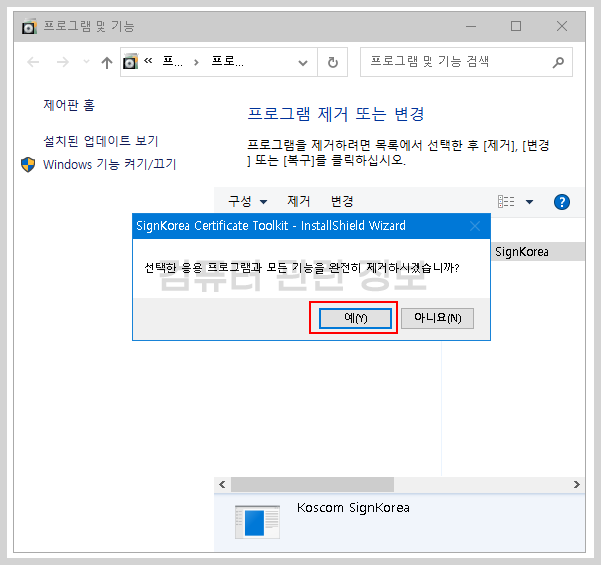Image resolution: width=601 pixels, height=565 pixels.
Task: Open the 제어판 홈 link
Action: [x=69, y=105]
